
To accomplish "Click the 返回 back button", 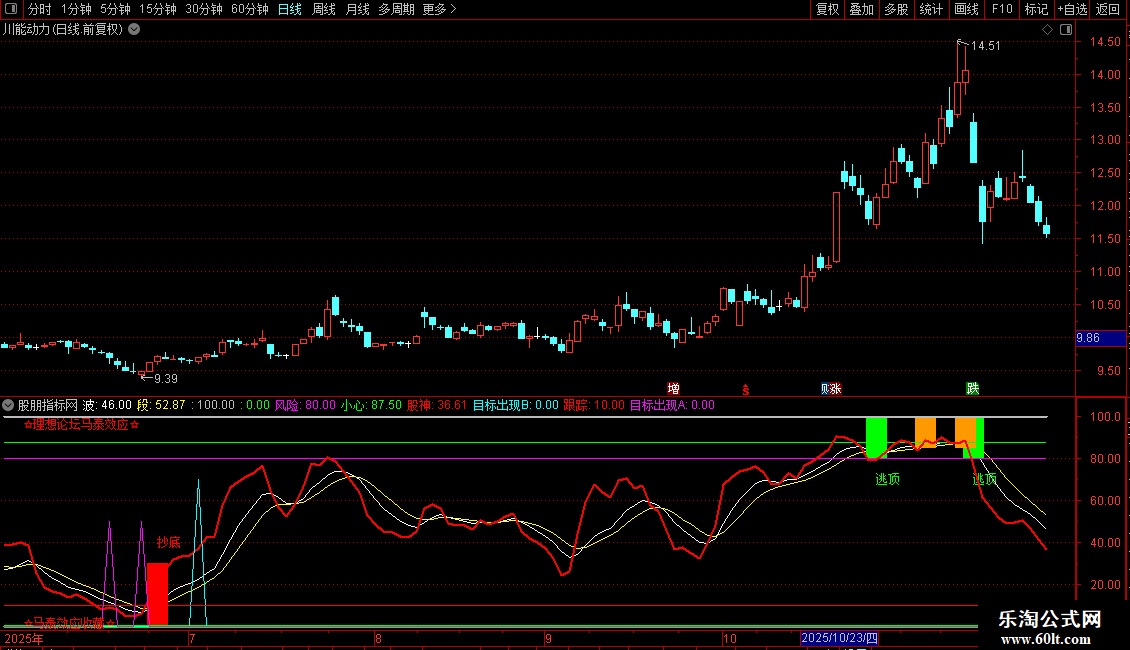I will [1108, 10].
